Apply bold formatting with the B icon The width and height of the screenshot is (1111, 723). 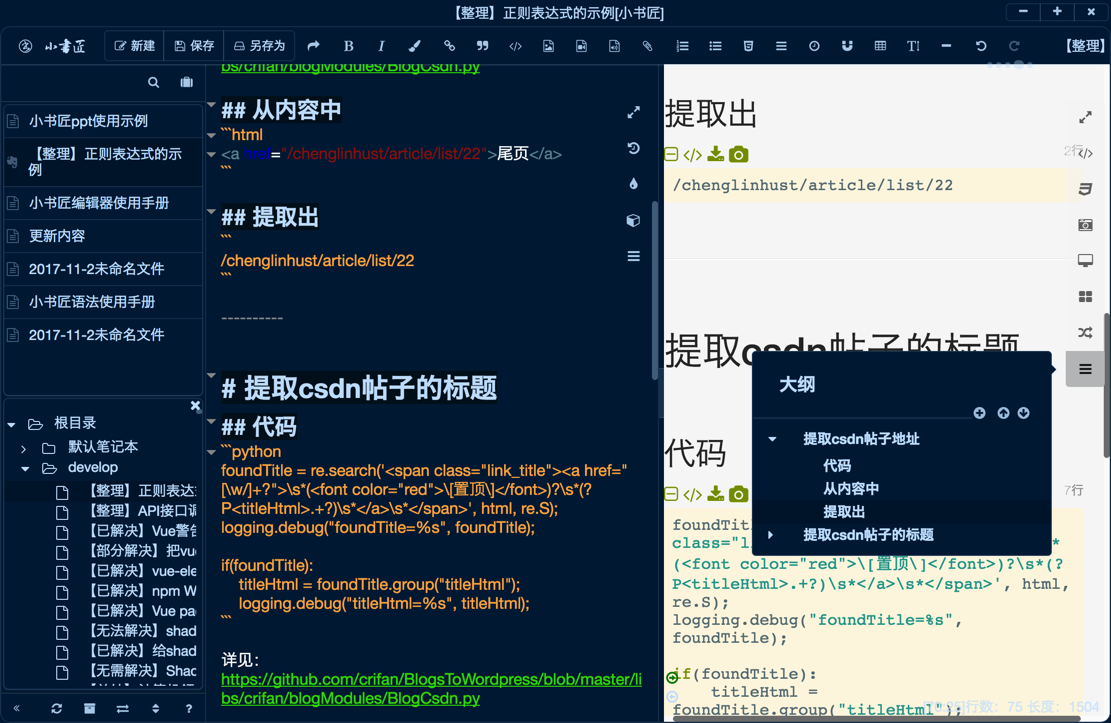[x=348, y=45]
